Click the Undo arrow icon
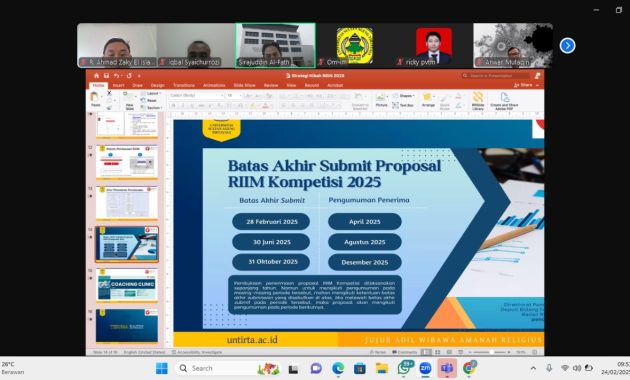 pos(116,76)
